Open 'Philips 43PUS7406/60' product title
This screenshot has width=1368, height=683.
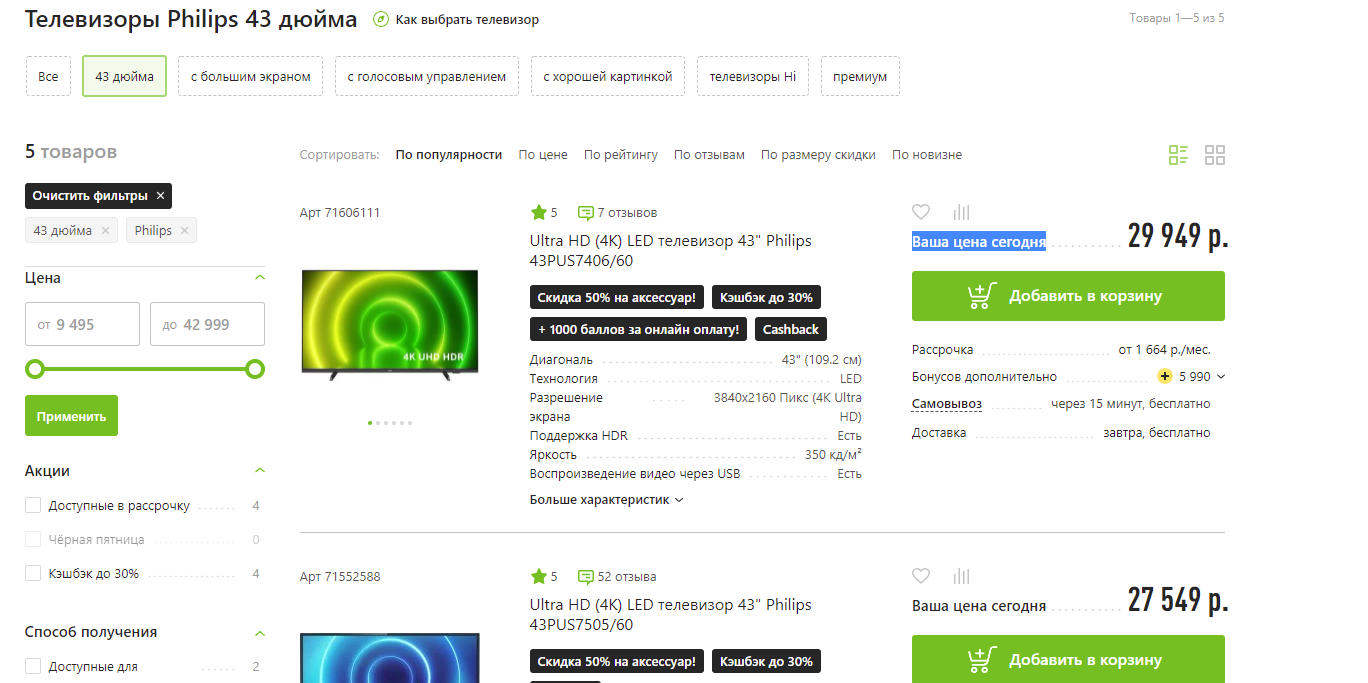click(670, 251)
